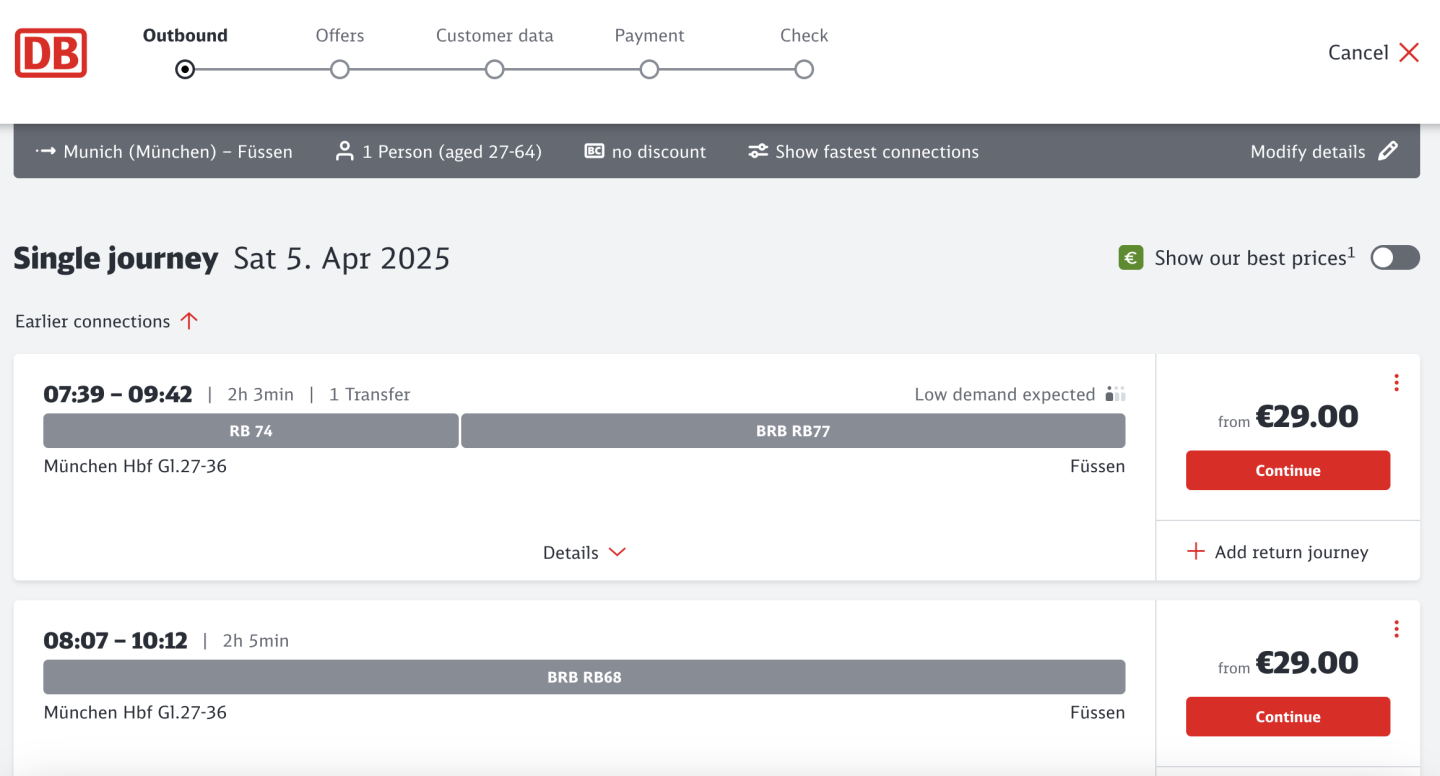Click the pencil icon beside Modify details
The width and height of the screenshot is (1440, 776).
pyautogui.click(x=1388, y=152)
